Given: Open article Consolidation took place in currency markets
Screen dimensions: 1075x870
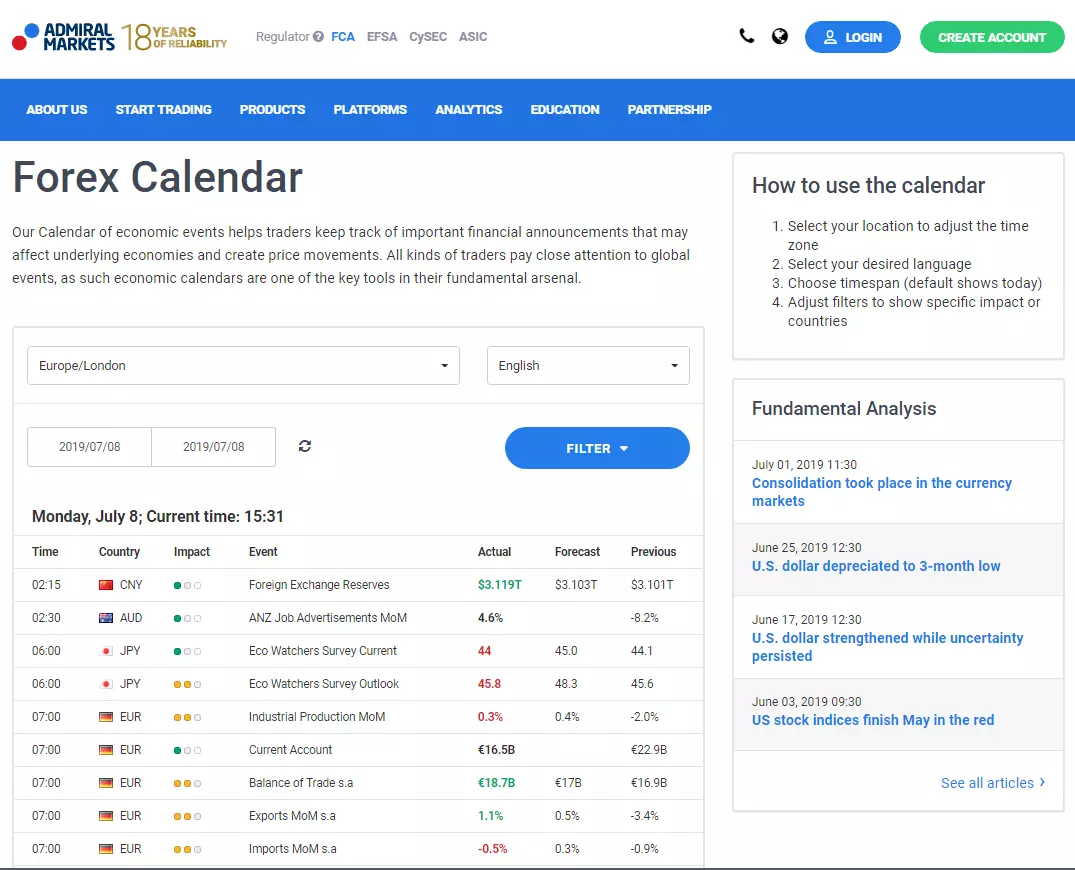Looking at the screenshot, I should pos(882,492).
